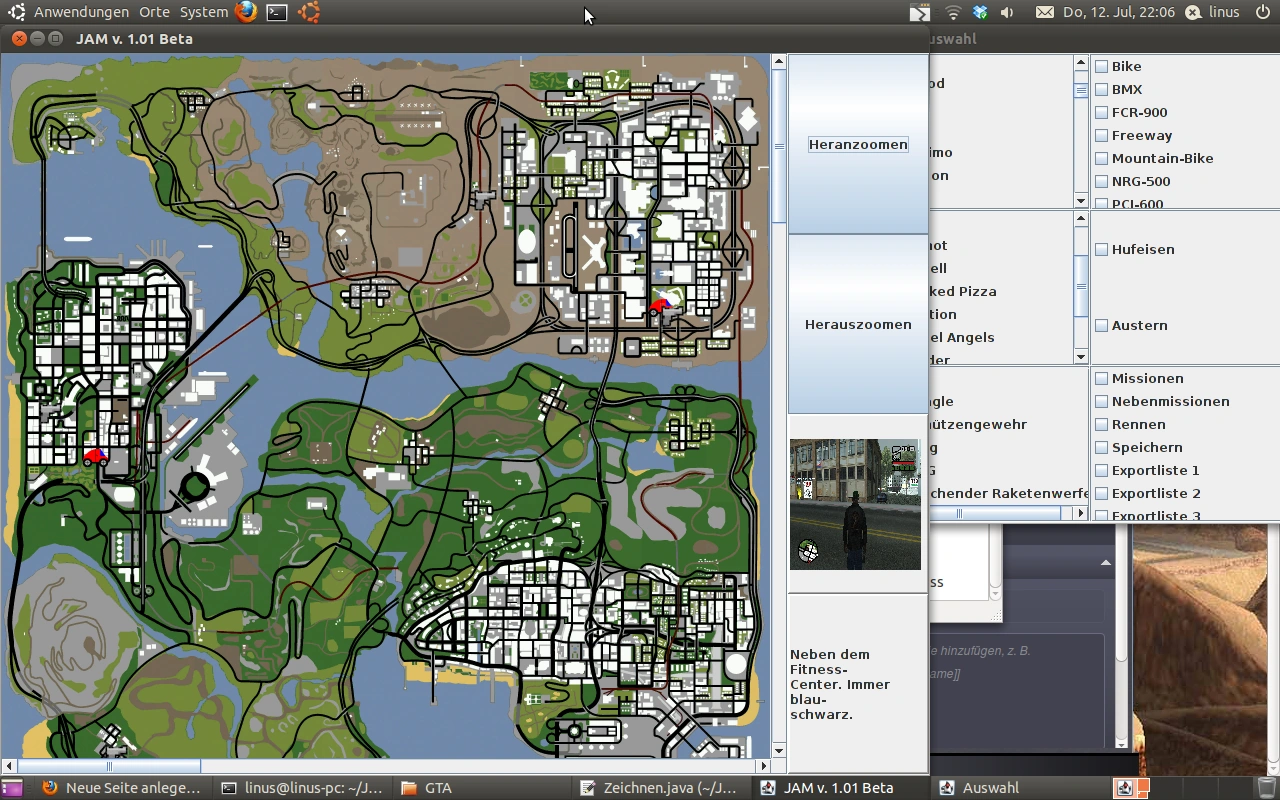The width and height of the screenshot is (1280, 800).
Task: Click the street screenshot thumbnail in JAM
Action: coord(857,504)
